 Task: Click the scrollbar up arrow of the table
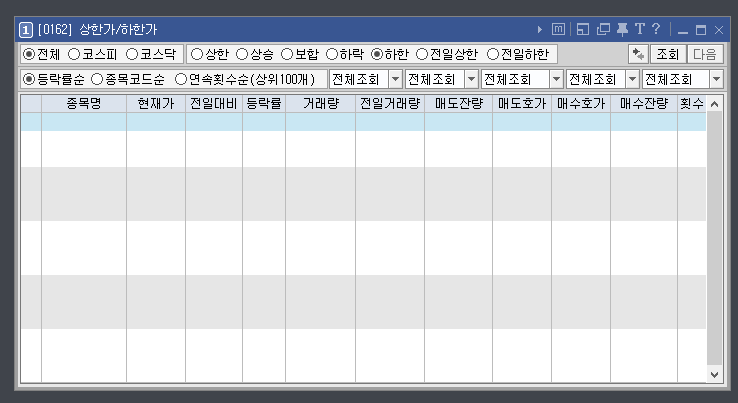(x=714, y=104)
